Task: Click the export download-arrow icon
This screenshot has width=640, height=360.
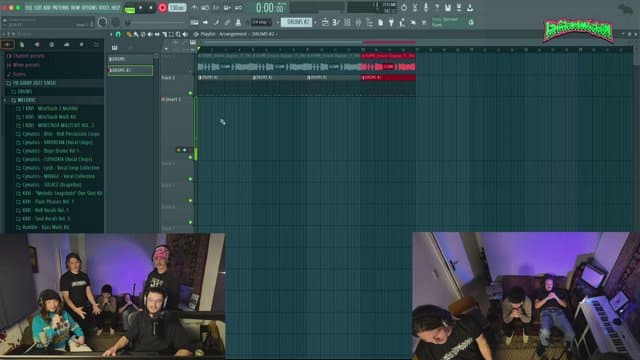Action: pos(470,8)
